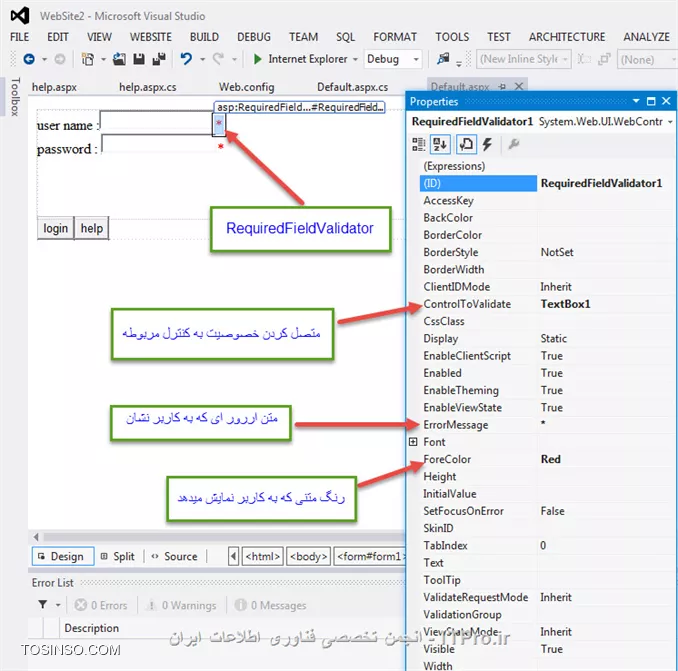The width and height of the screenshot is (678, 671).
Task: Click the Navigate Backward arrow icon
Action: tap(29, 59)
